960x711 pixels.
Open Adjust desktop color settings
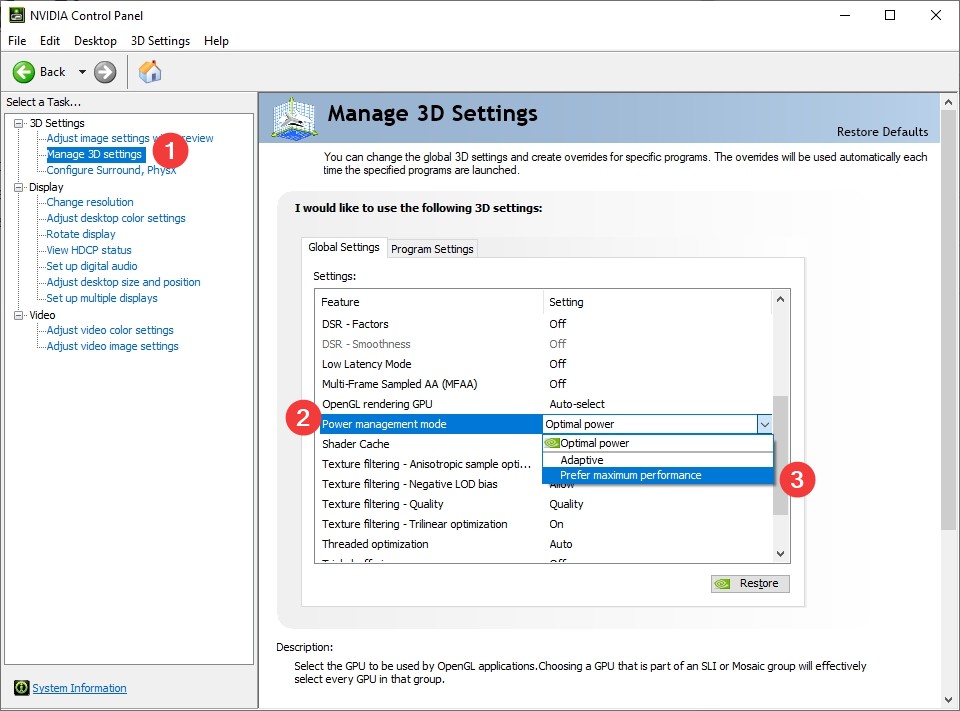[116, 218]
